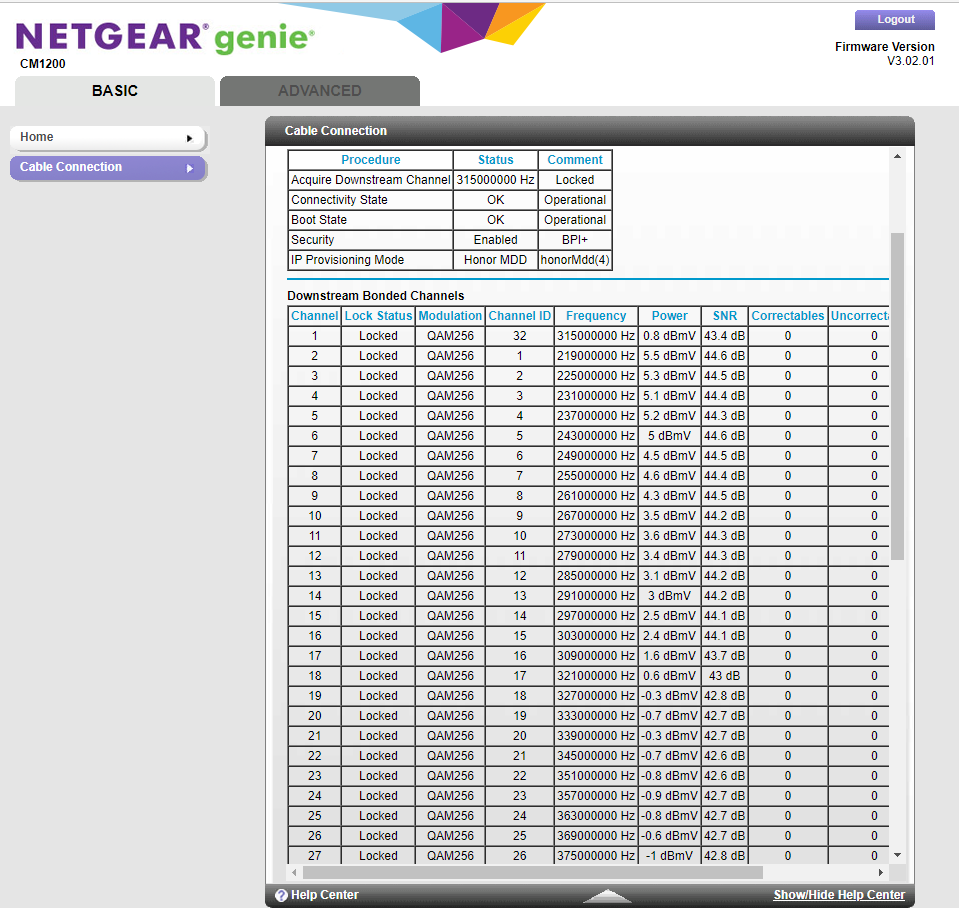Viewport: 959px width, 908px height.
Task: Click the arrow beside Cable Connection menu
Action: (190, 168)
